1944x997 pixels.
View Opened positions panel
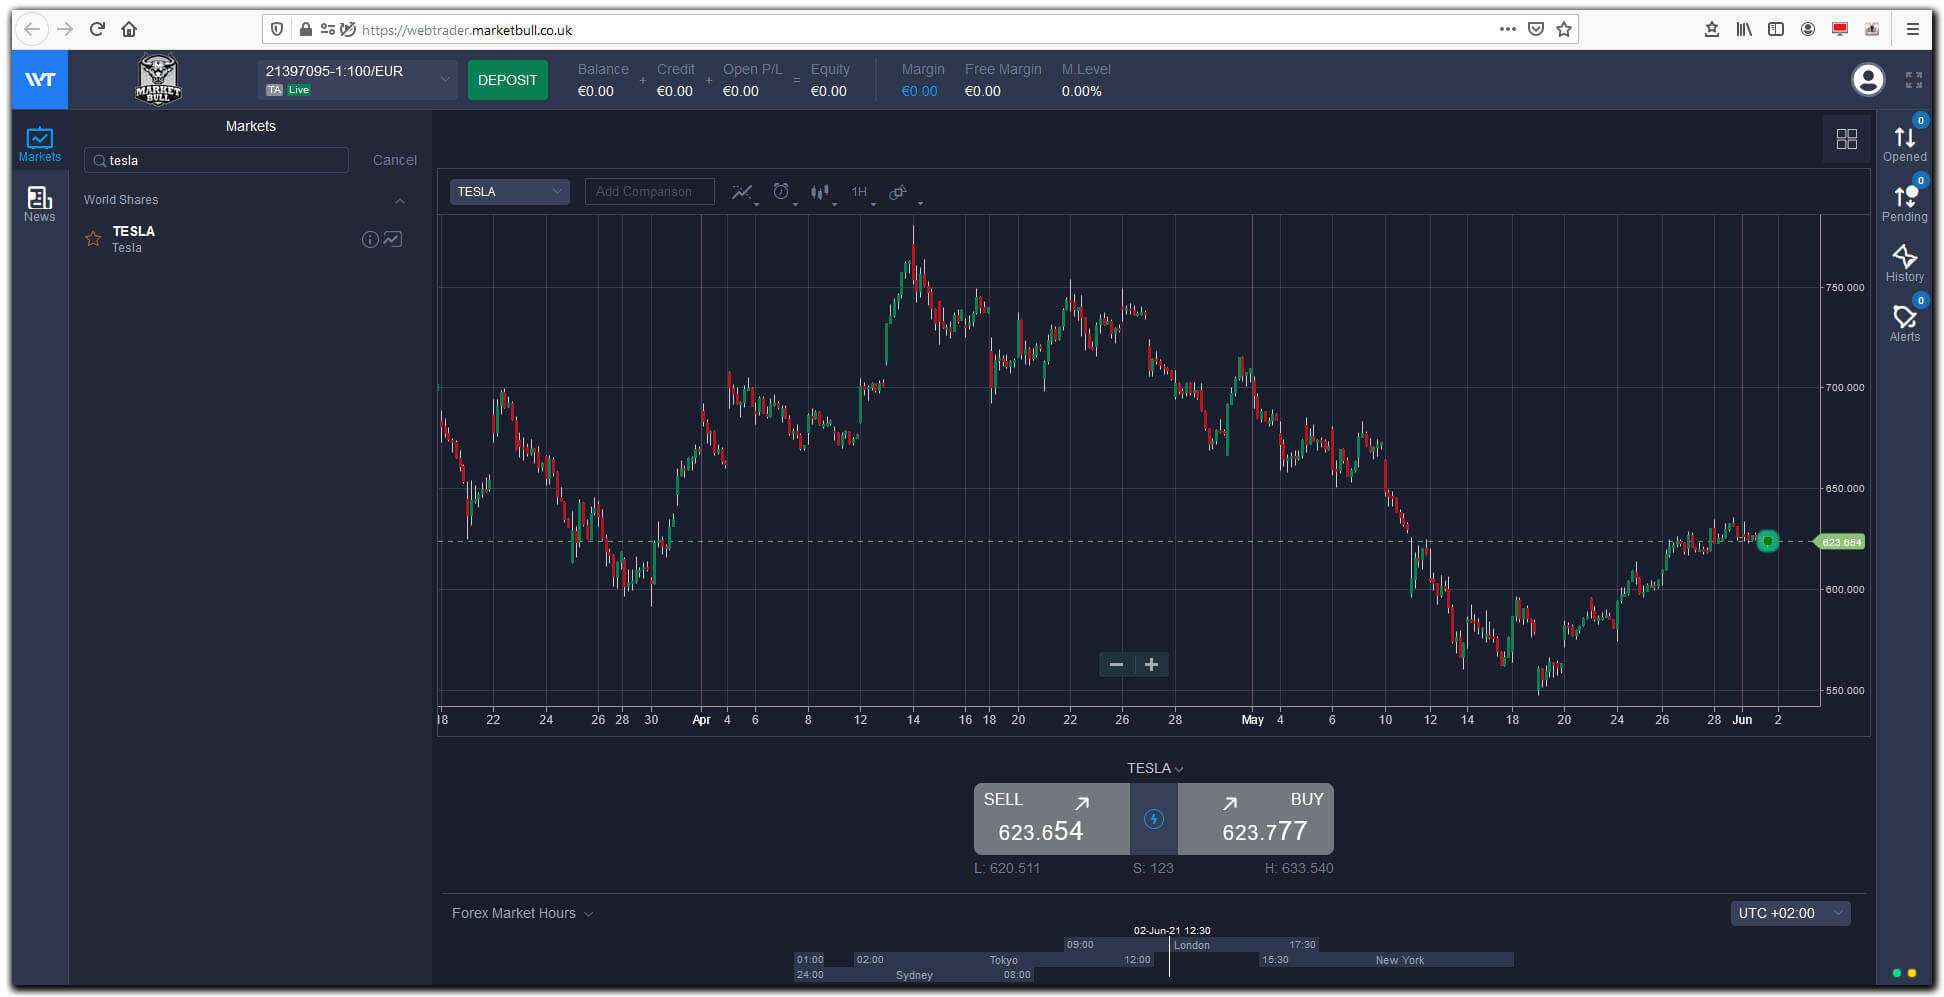1904,144
